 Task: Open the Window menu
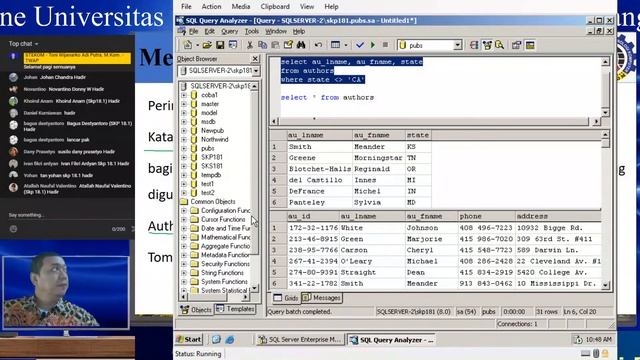point(276,31)
